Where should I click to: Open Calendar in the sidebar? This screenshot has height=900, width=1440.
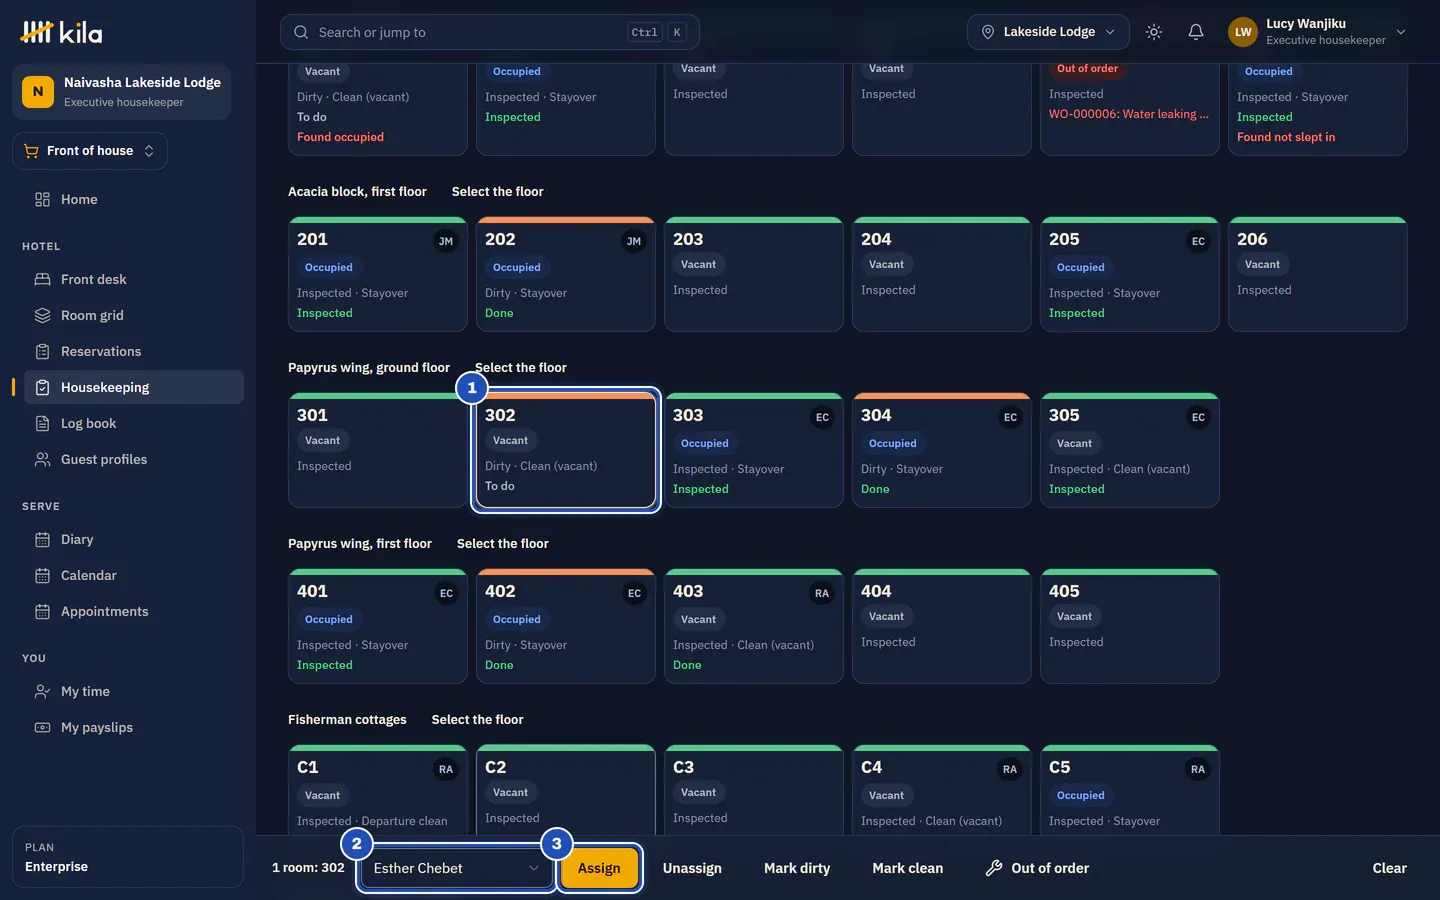pos(133,575)
